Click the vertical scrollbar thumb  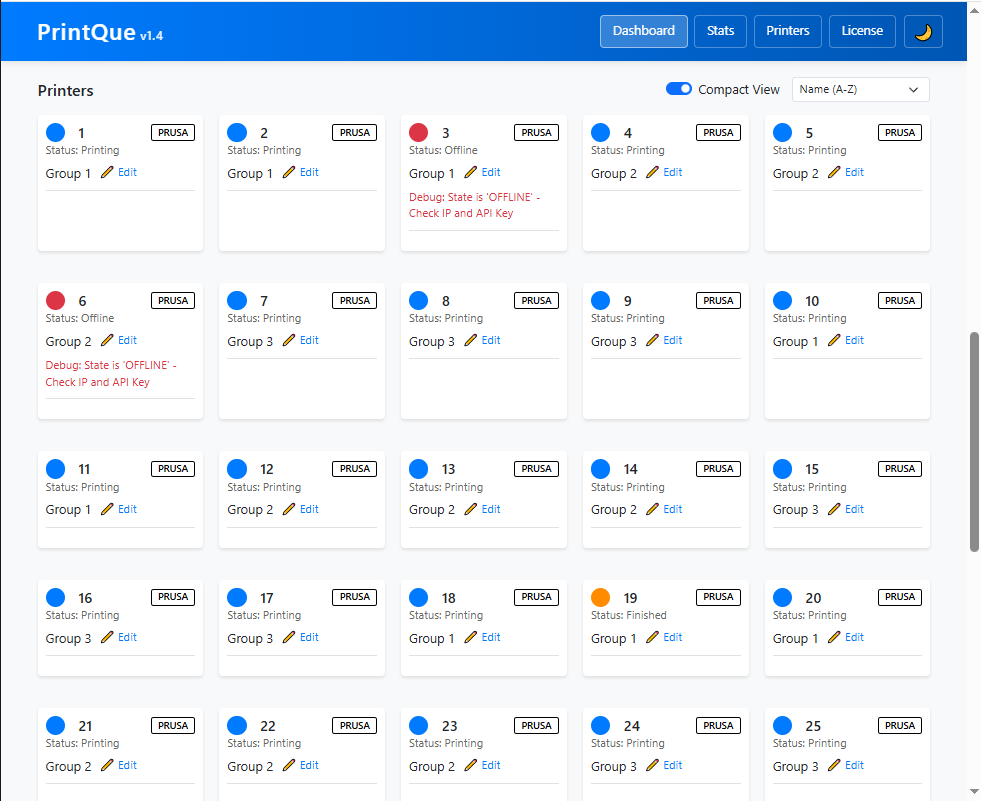pyautogui.click(x=974, y=442)
